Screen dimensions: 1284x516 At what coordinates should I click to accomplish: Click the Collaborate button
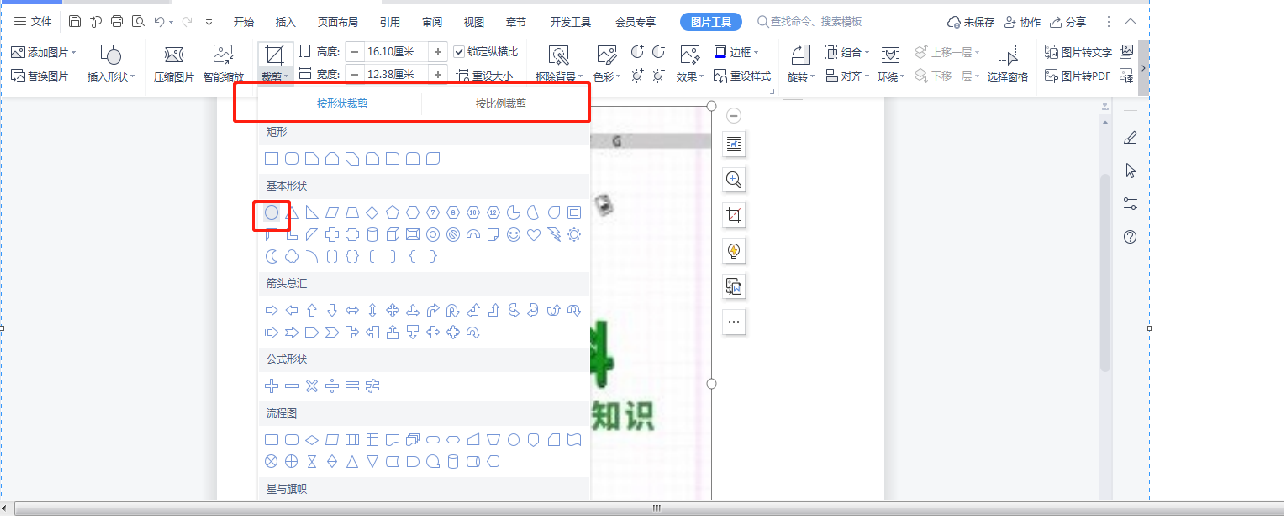click(x=1022, y=21)
